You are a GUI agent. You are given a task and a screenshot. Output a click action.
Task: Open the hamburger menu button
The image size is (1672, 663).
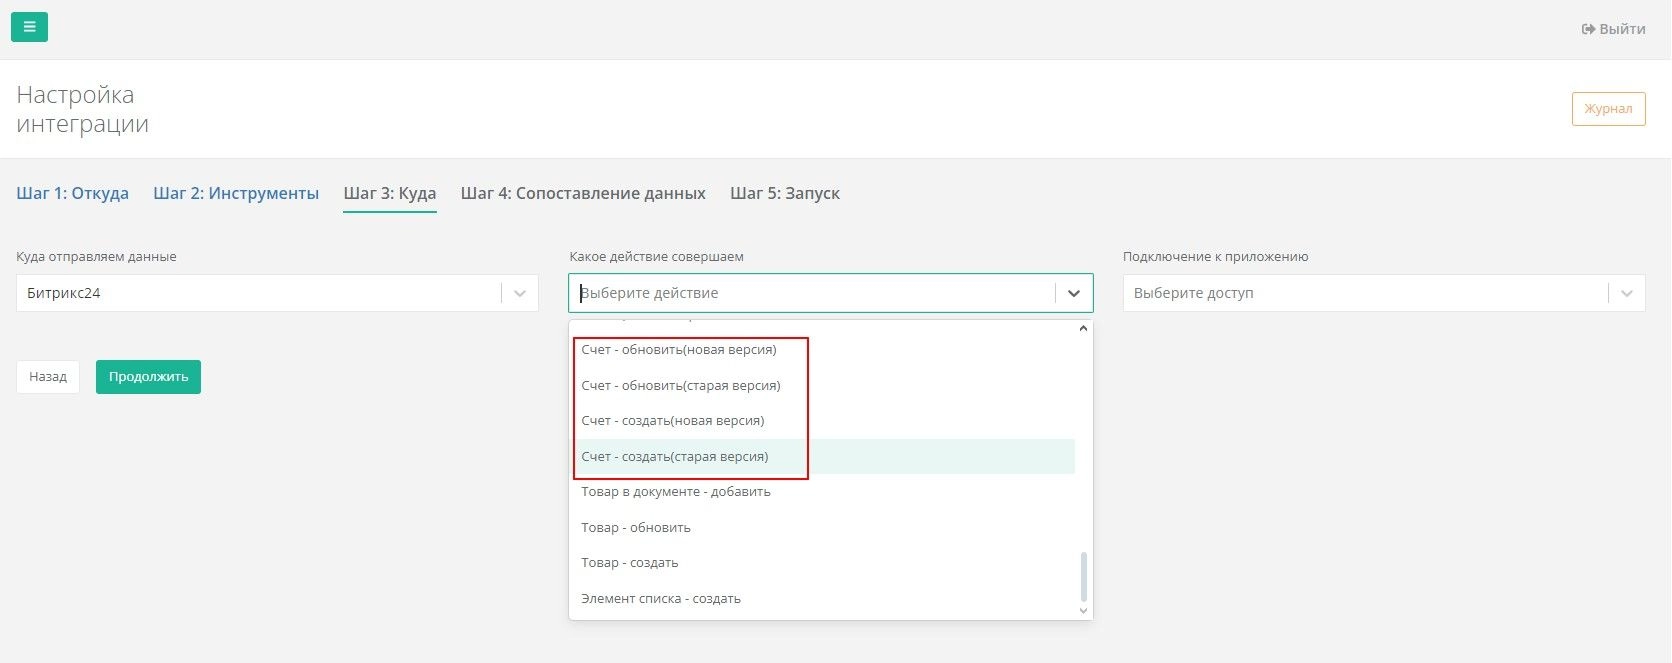coord(29,27)
